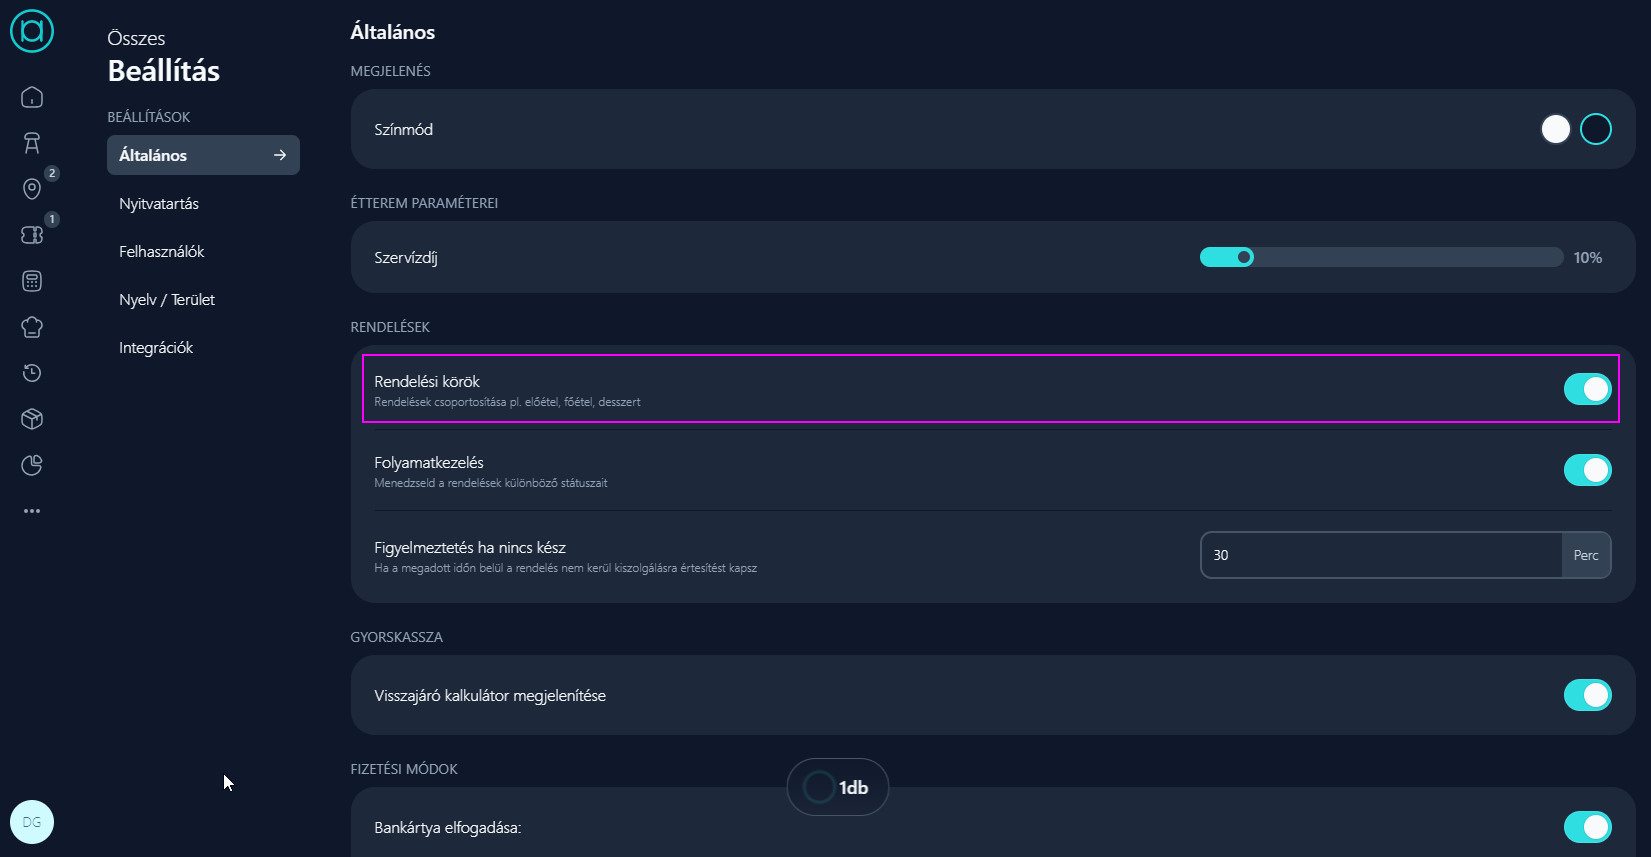Viewport: 1651px width, 857px height.
Task: Open the map pin location icon
Action: coord(32,189)
